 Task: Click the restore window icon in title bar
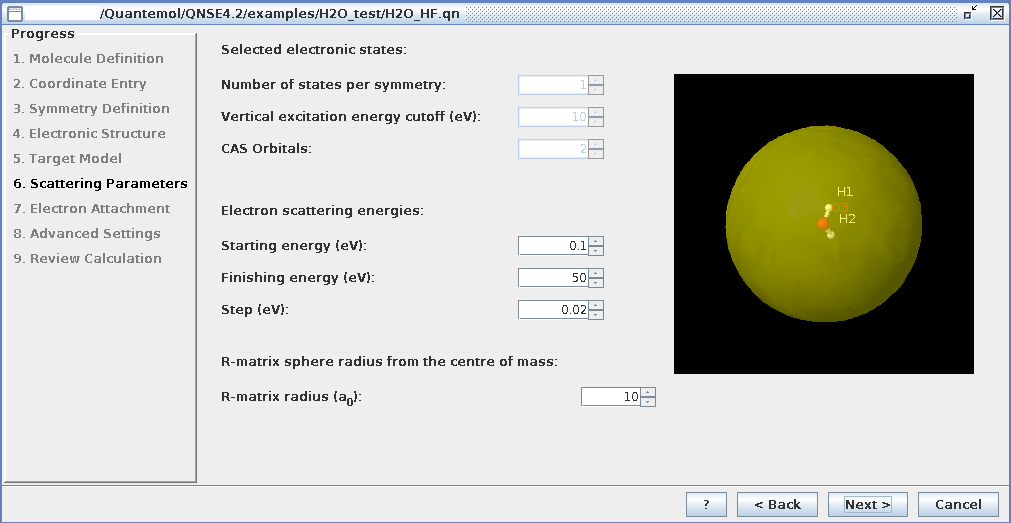[x=970, y=13]
